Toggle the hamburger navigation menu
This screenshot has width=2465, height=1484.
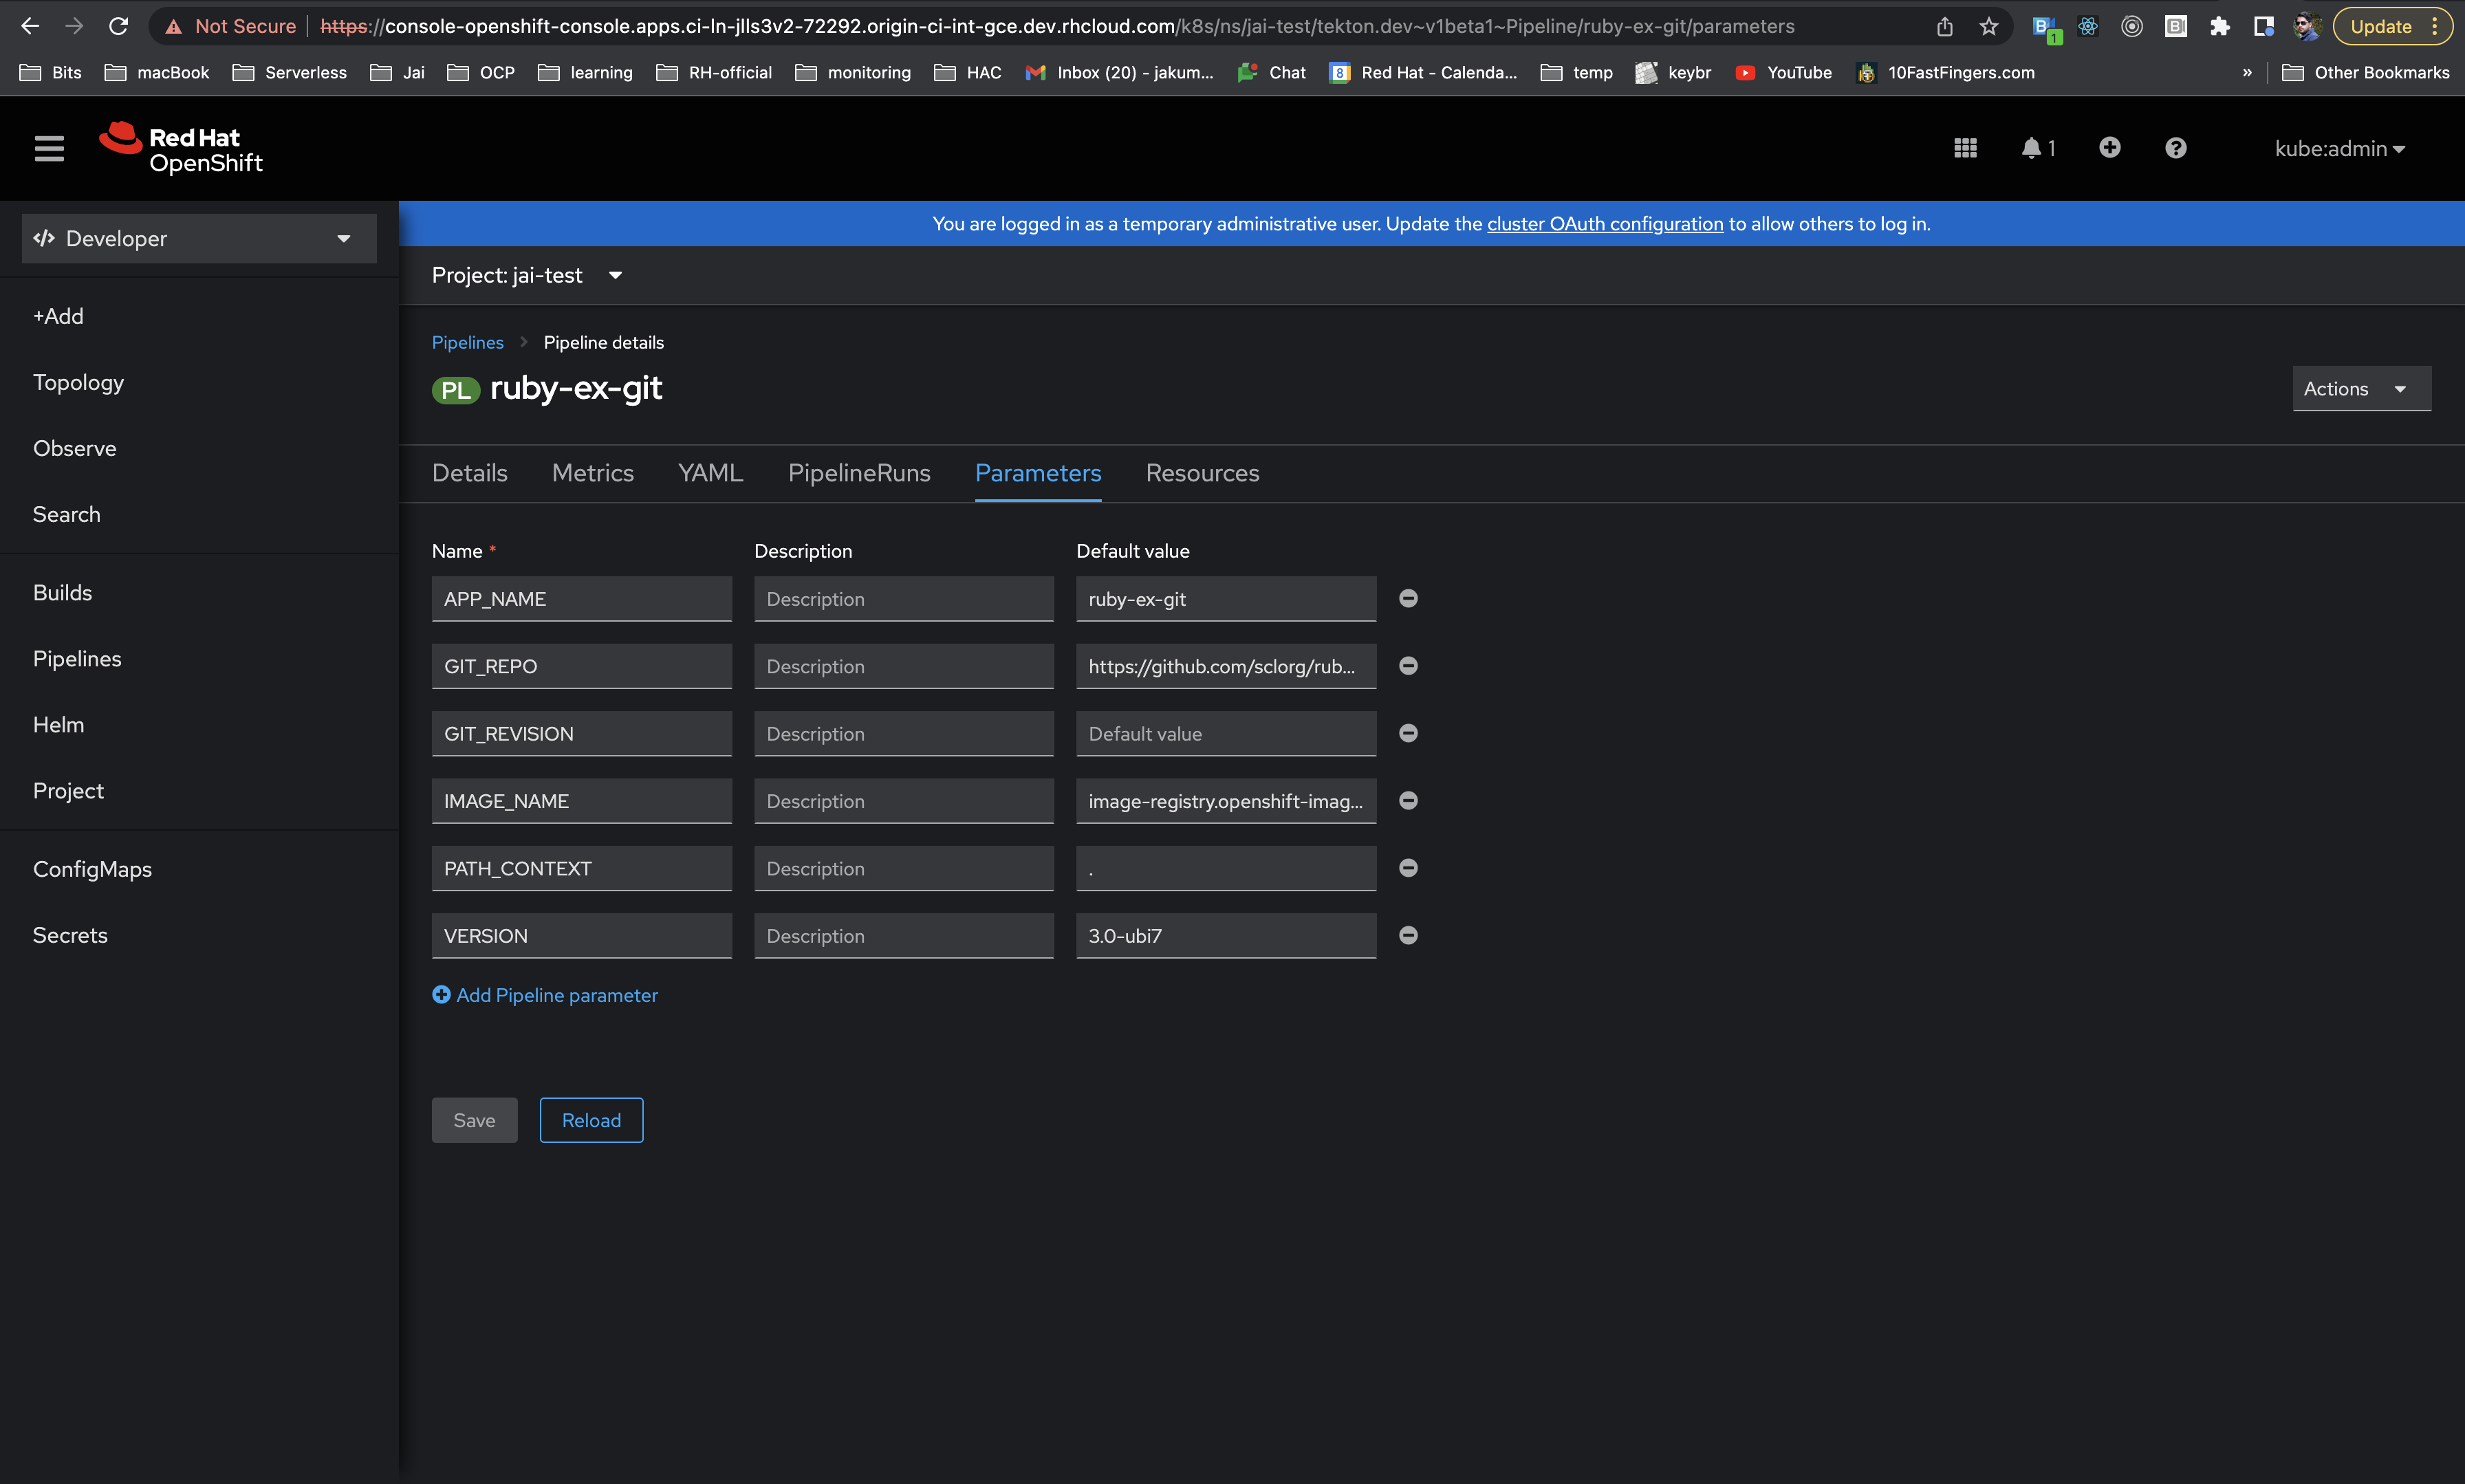click(x=49, y=148)
